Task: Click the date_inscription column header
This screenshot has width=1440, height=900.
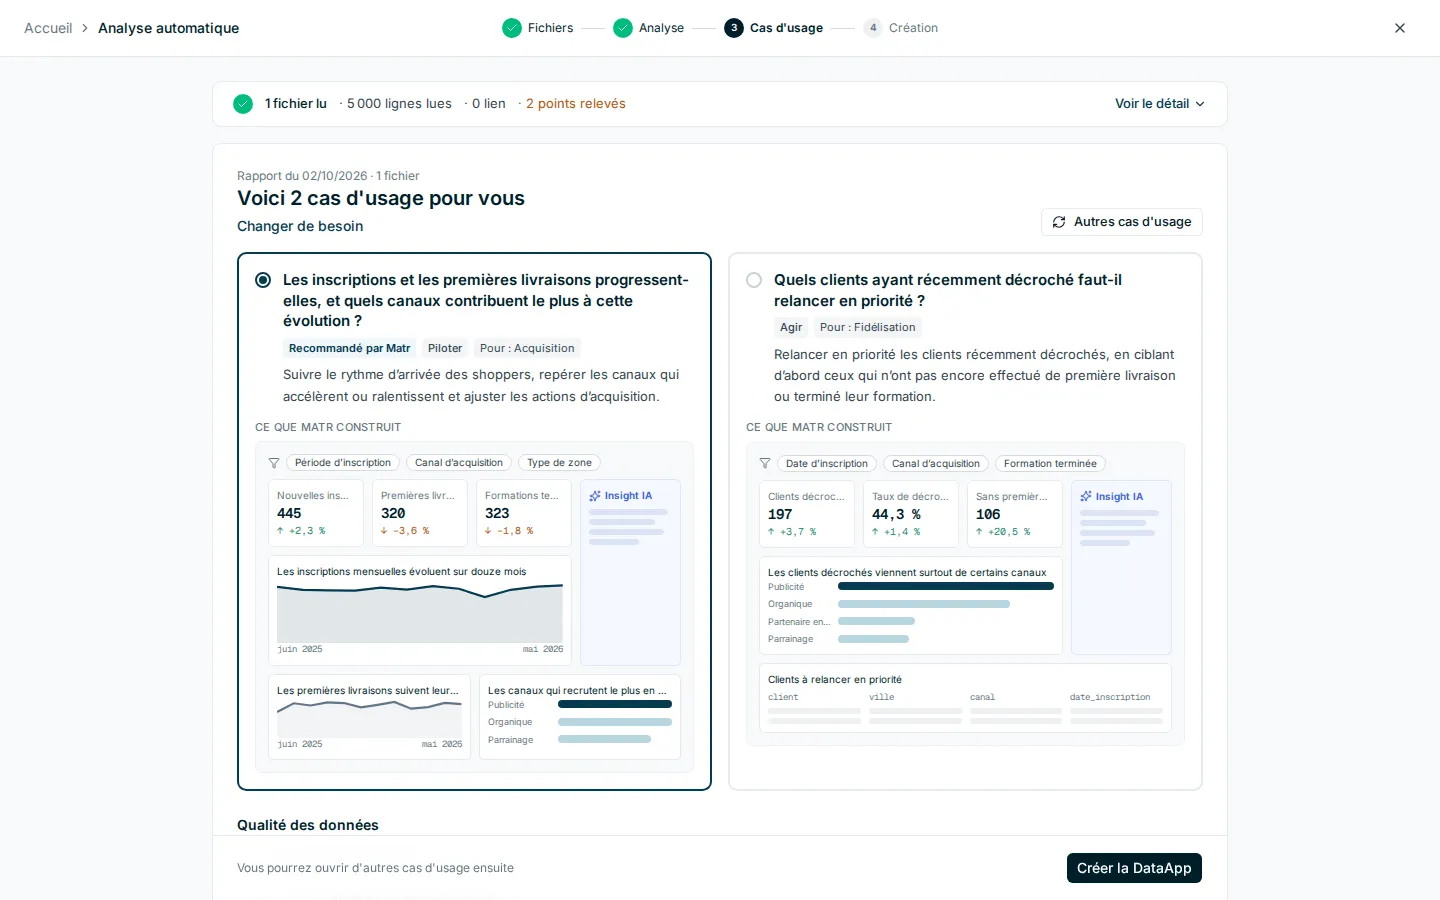Action: (1110, 697)
